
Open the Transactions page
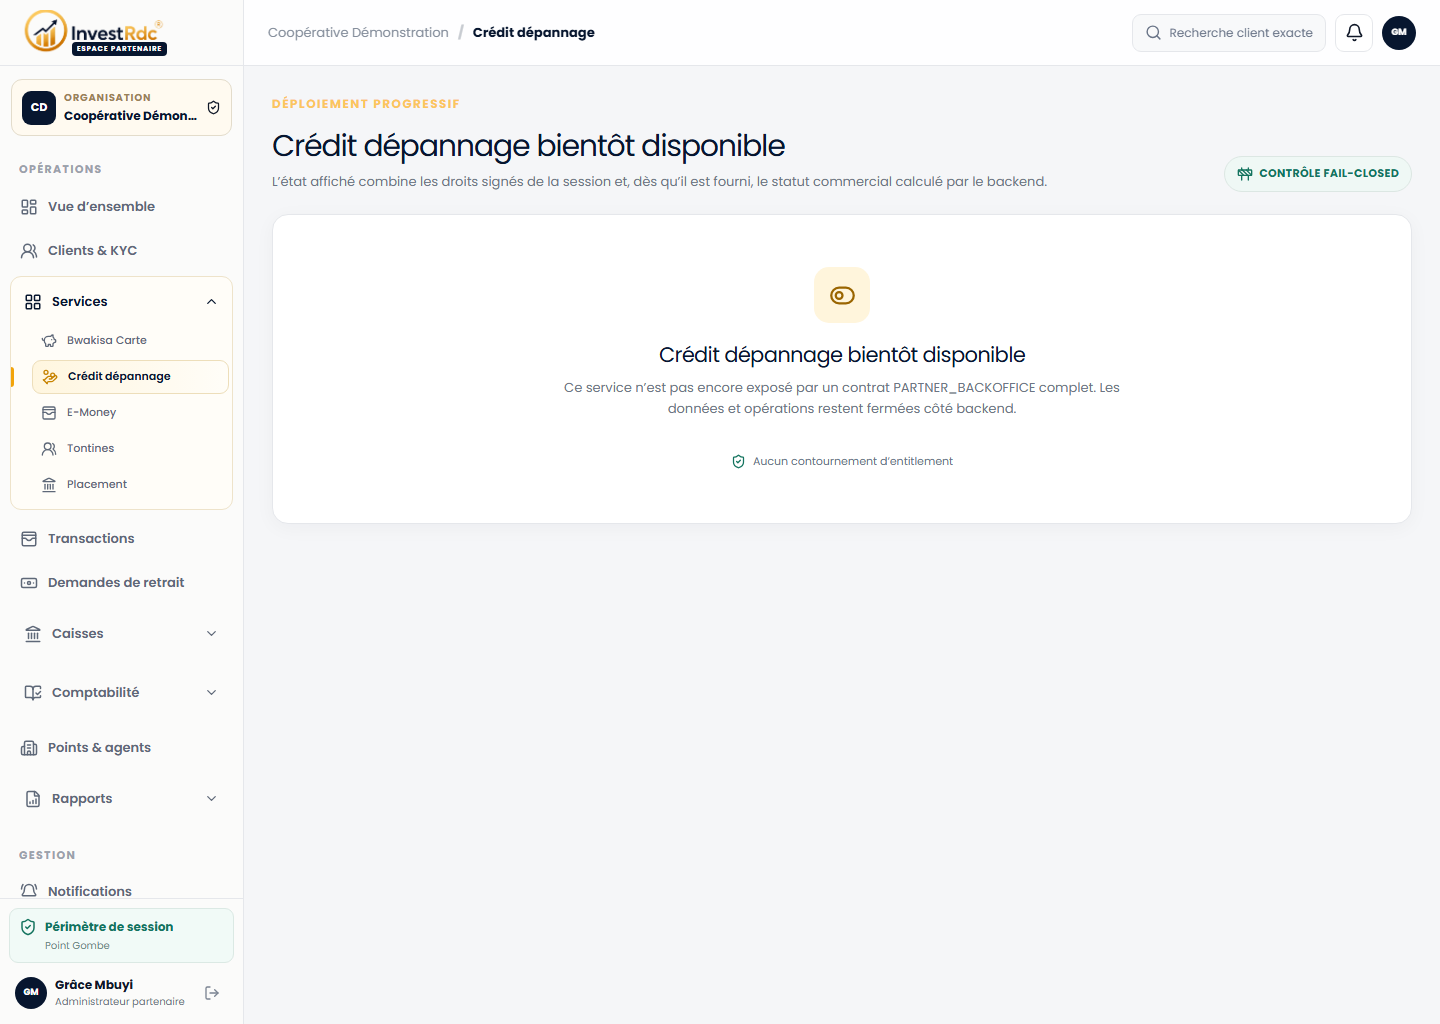(121, 539)
